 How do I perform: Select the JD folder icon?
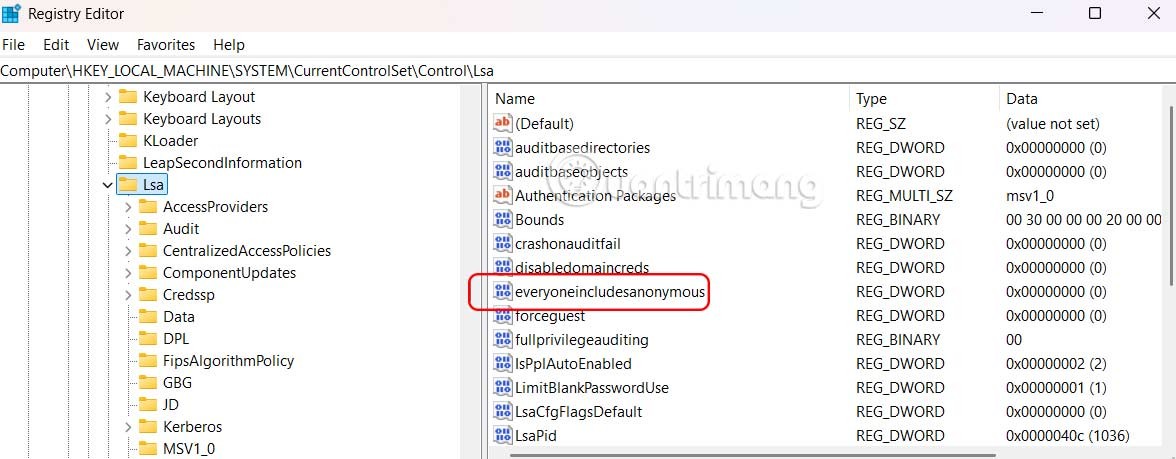[148, 404]
